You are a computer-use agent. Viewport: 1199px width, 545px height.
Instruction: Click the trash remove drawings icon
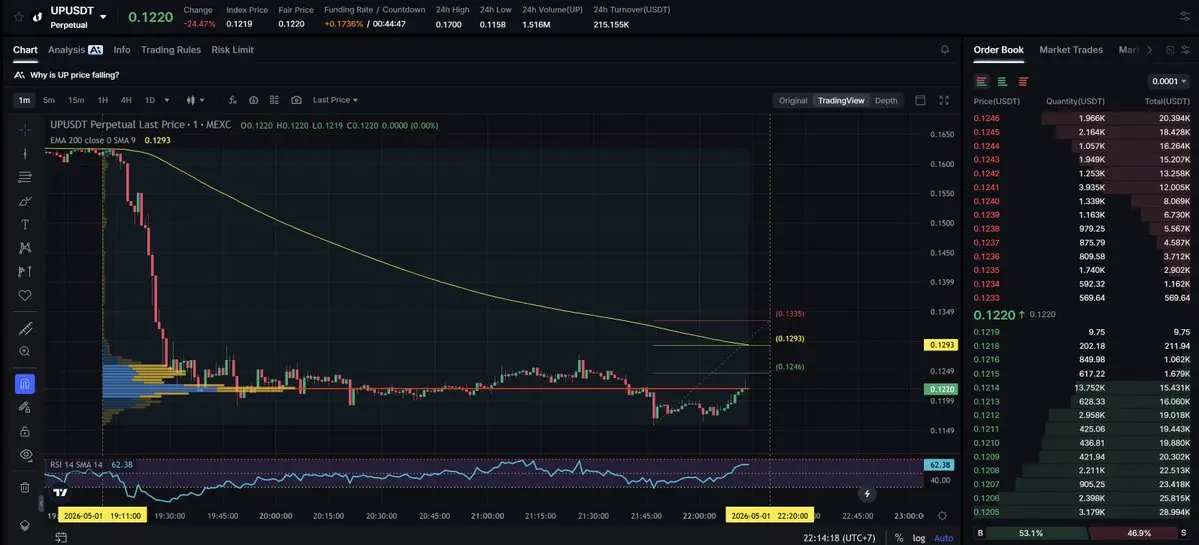(x=24, y=487)
